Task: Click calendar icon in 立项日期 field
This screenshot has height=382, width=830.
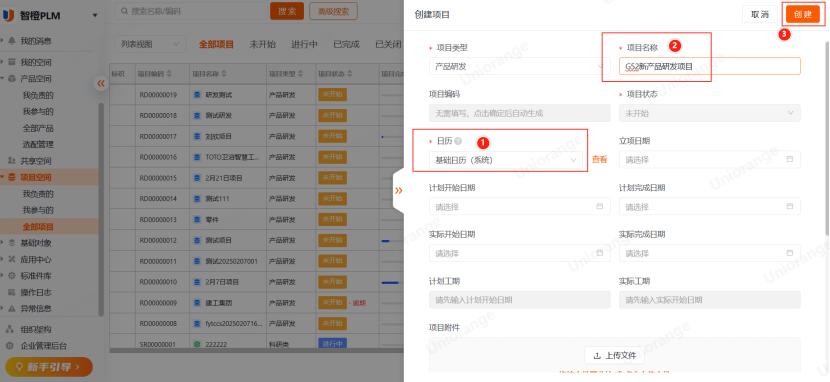Action: click(x=790, y=159)
